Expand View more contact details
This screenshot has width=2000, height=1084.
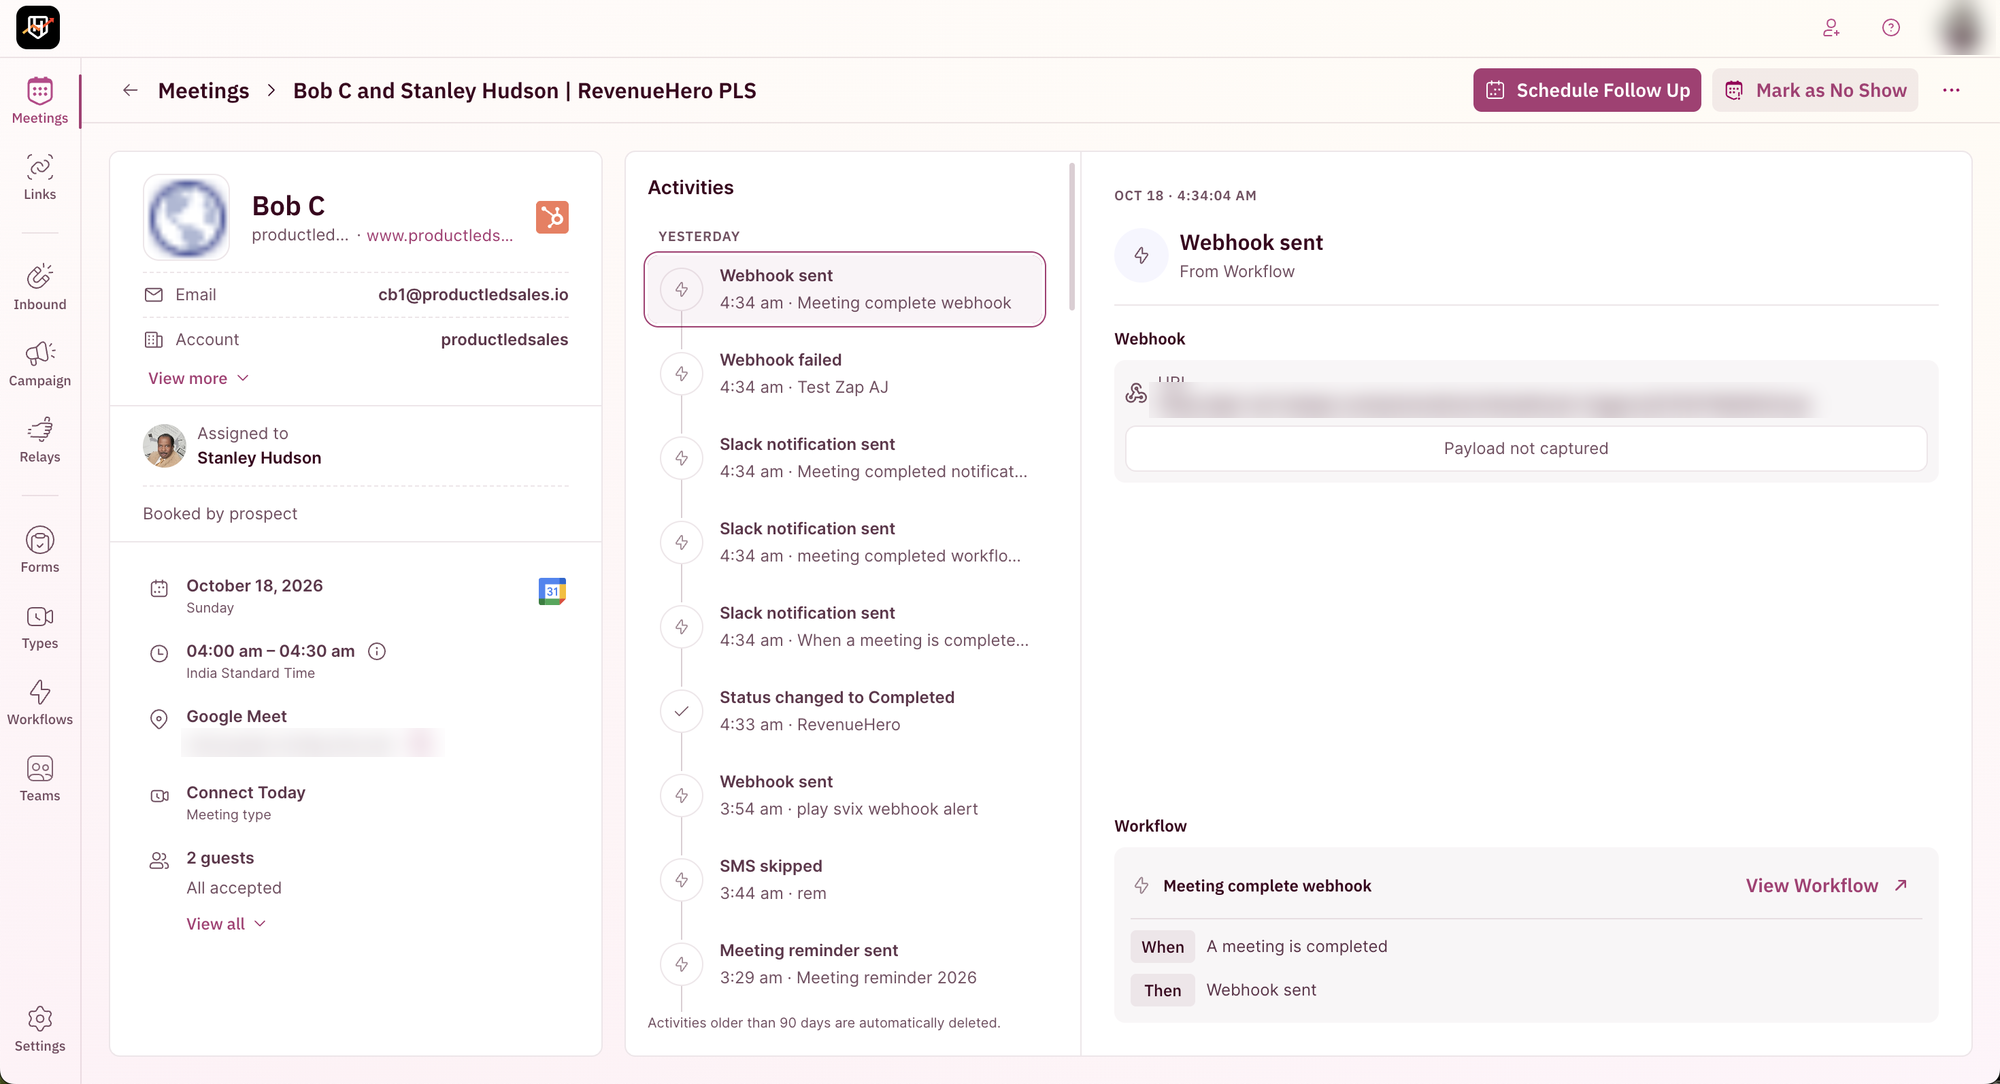click(x=198, y=378)
